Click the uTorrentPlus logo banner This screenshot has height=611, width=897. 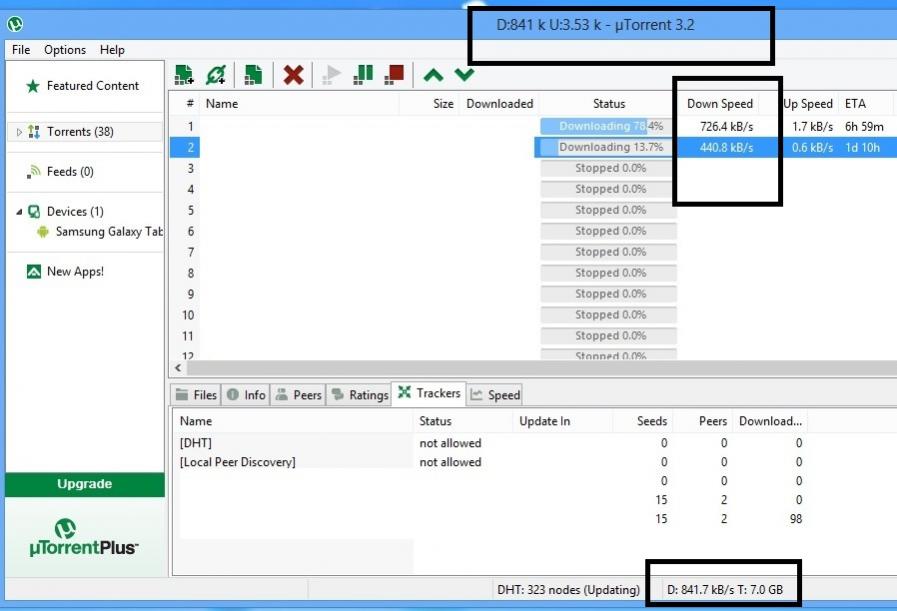click(x=84, y=537)
